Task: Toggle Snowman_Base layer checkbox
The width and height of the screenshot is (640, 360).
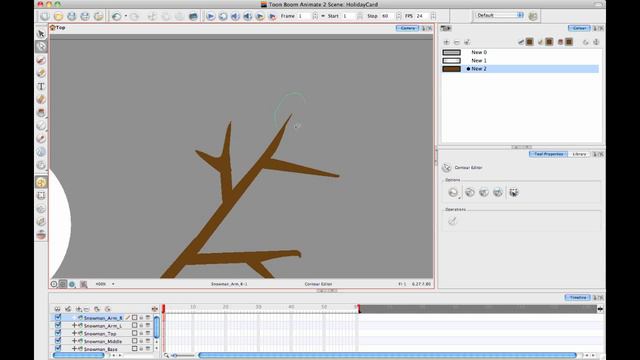Action: coord(58,349)
